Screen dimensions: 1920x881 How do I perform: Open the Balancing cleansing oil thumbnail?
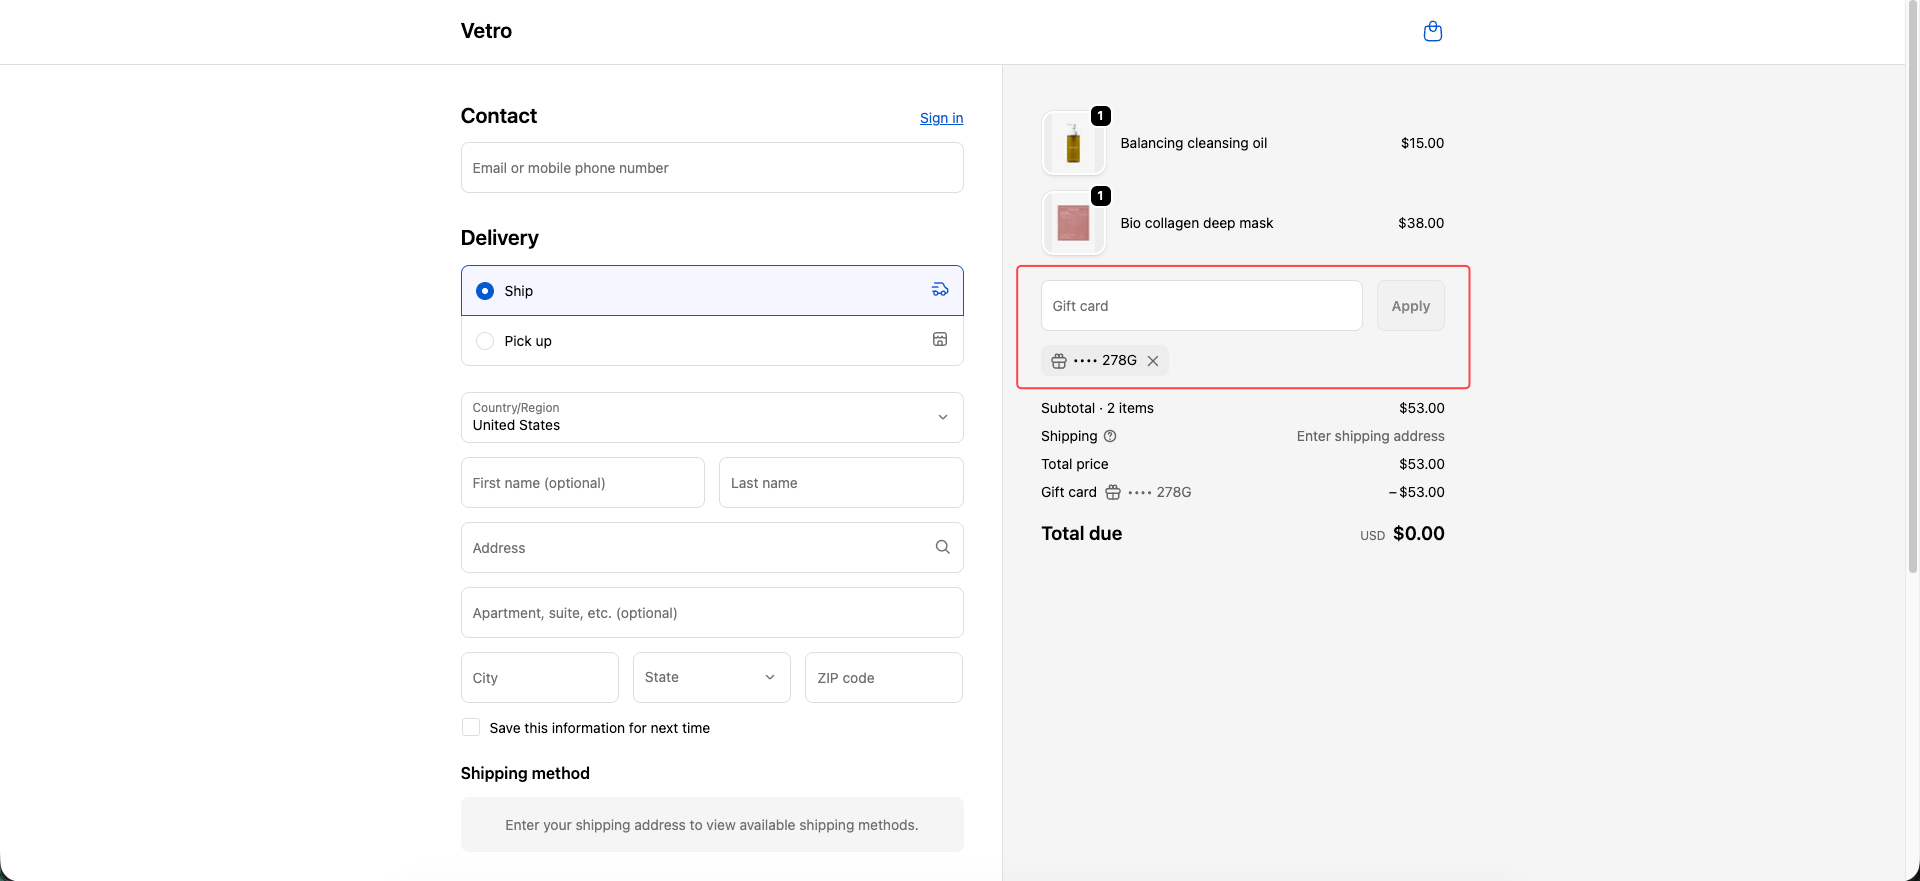point(1073,144)
